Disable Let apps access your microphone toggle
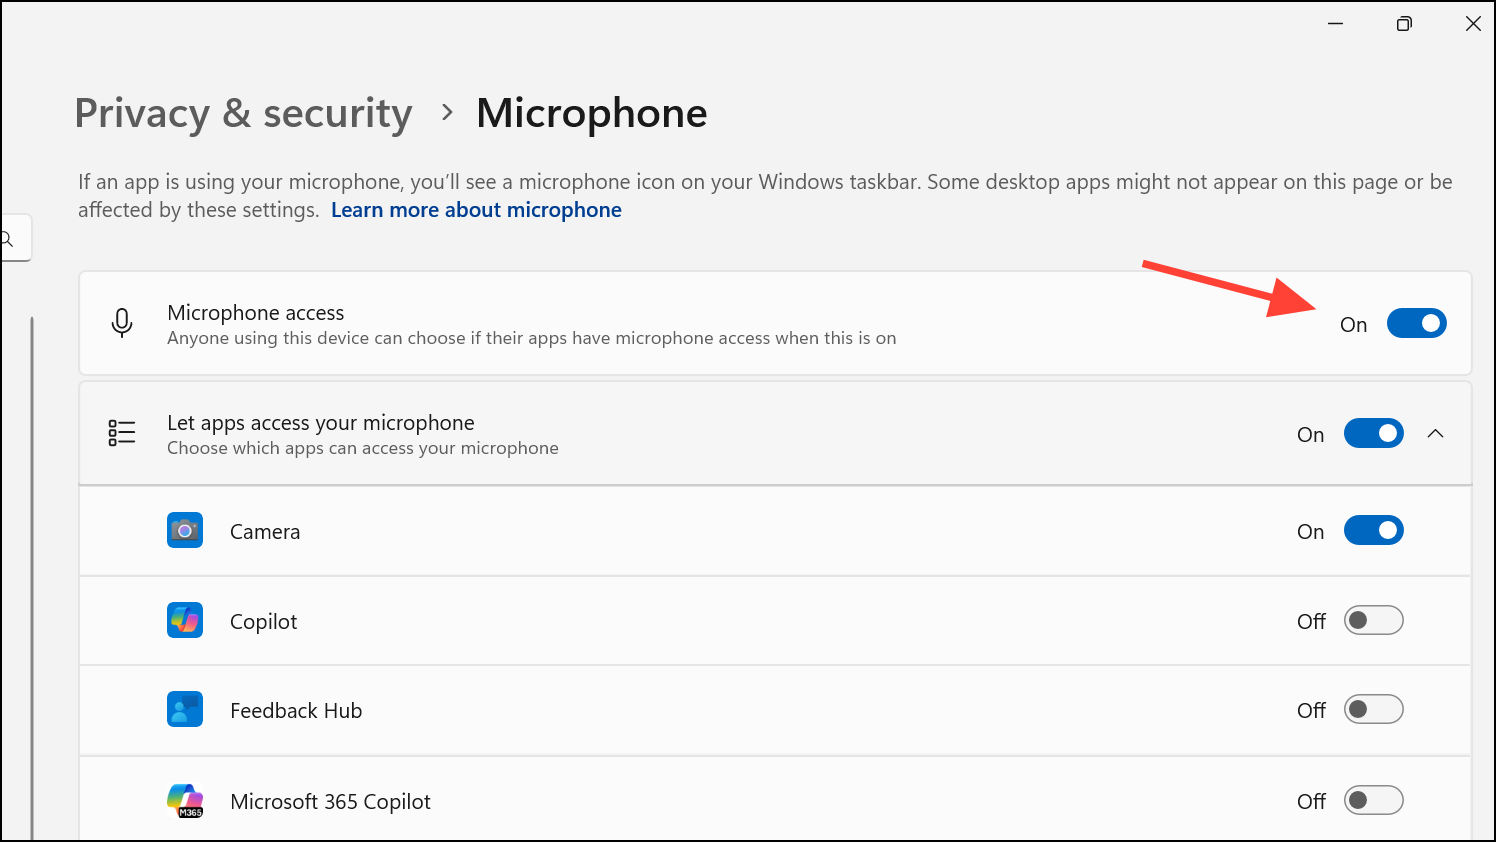The image size is (1496, 842). click(x=1373, y=433)
